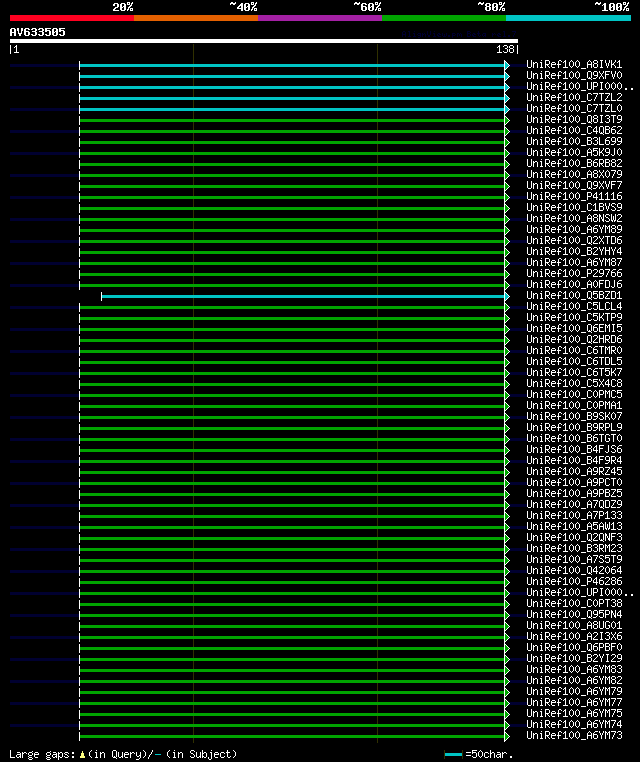Image resolution: width=640 pixels, height=762 pixels.
Task: Select hit label UniRef100_A5K9J0
Action: (x=574, y=152)
